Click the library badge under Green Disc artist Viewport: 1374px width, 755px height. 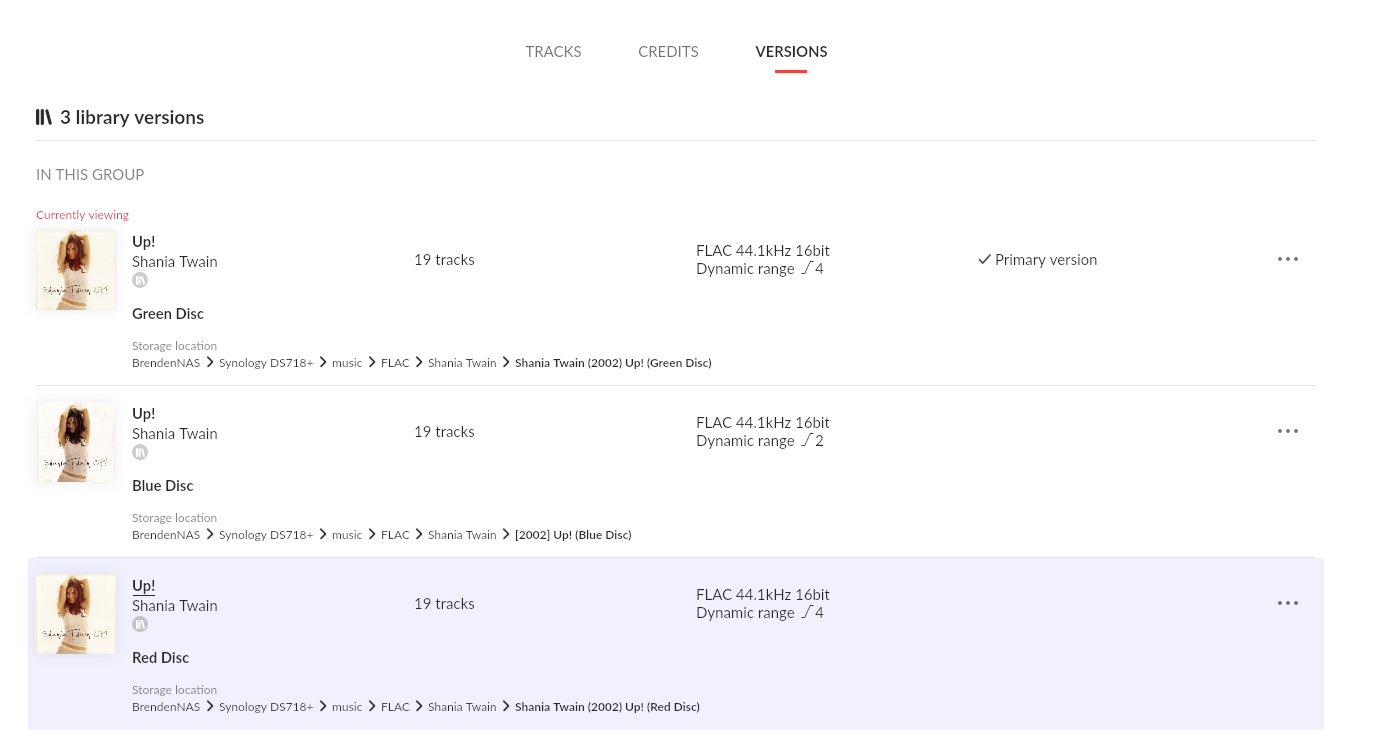point(141,280)
